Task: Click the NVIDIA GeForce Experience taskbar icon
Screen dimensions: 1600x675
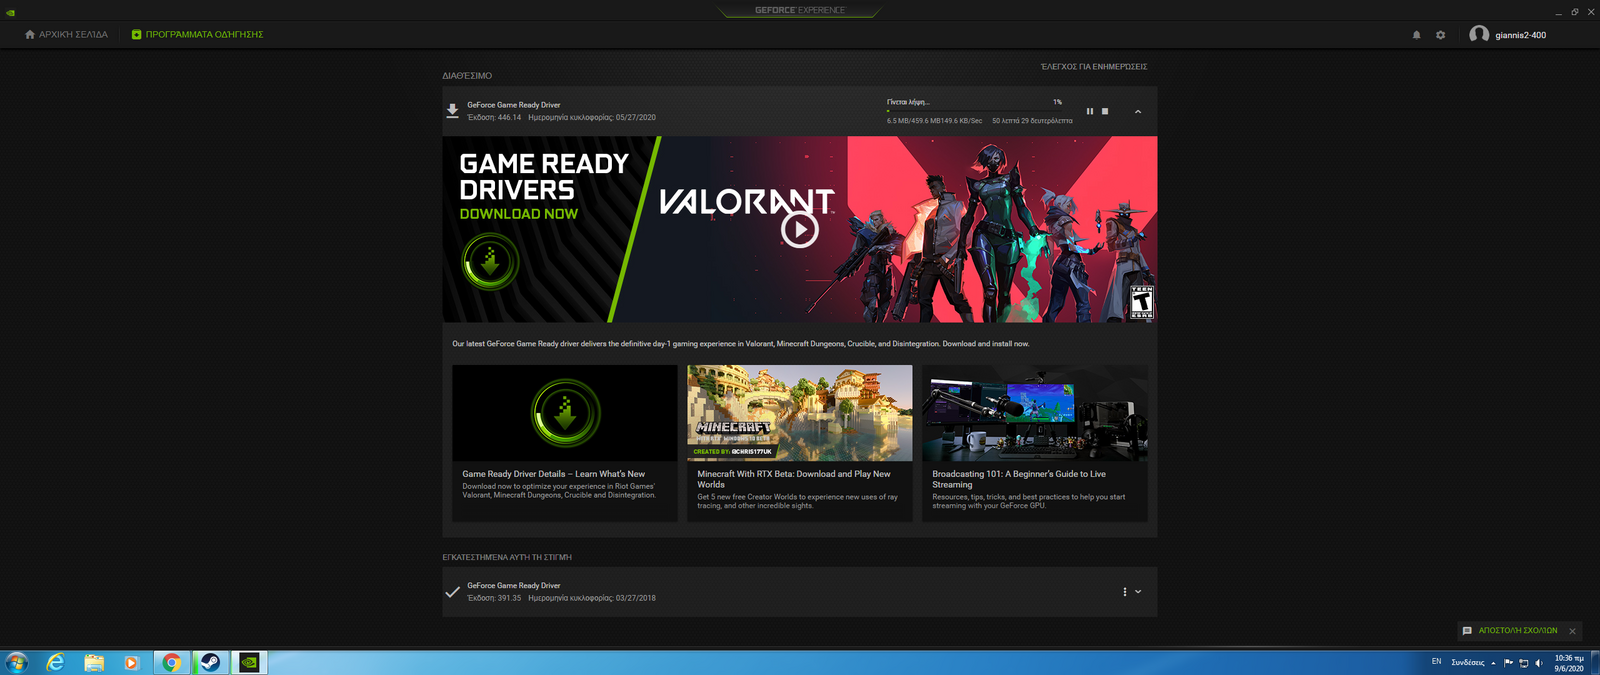Action: (249, 662)
